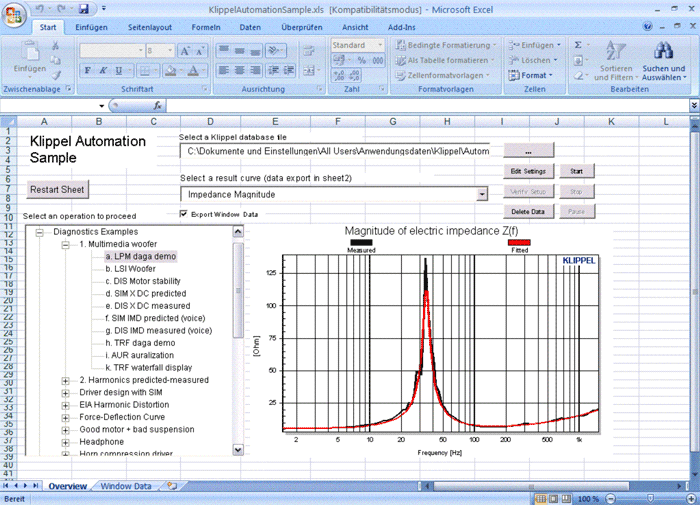Open the Seitenlayout ribbon tab
Viewport: 700px width, 505px height.
pyautogui.click(x=150, y=27)
